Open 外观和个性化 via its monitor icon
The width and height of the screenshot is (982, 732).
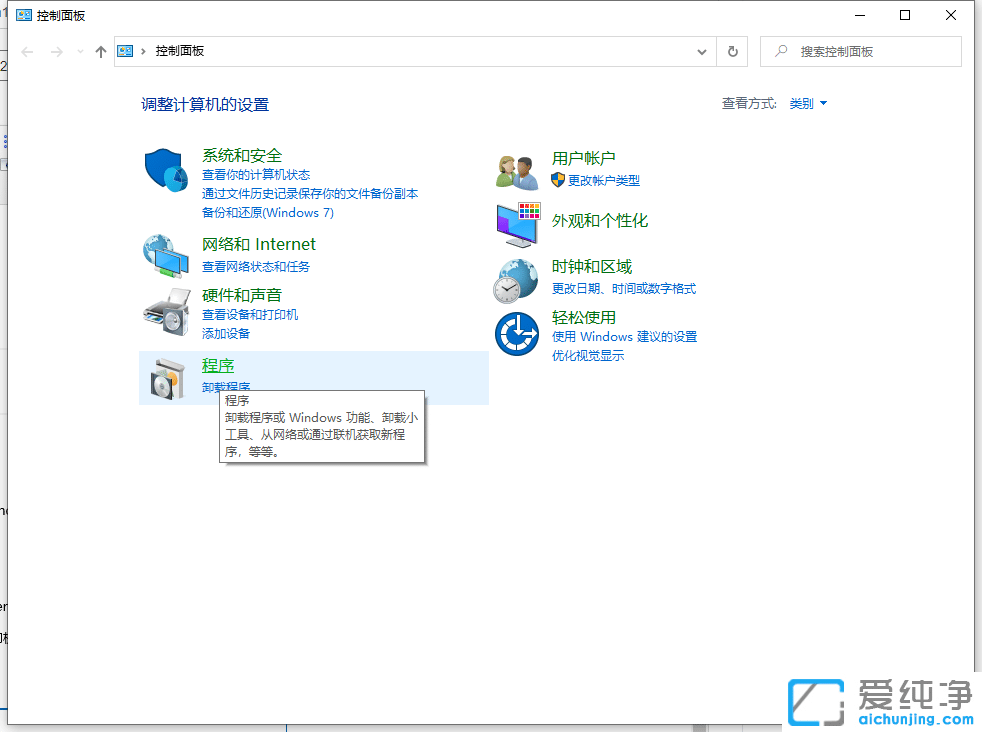tap(516, 225)
